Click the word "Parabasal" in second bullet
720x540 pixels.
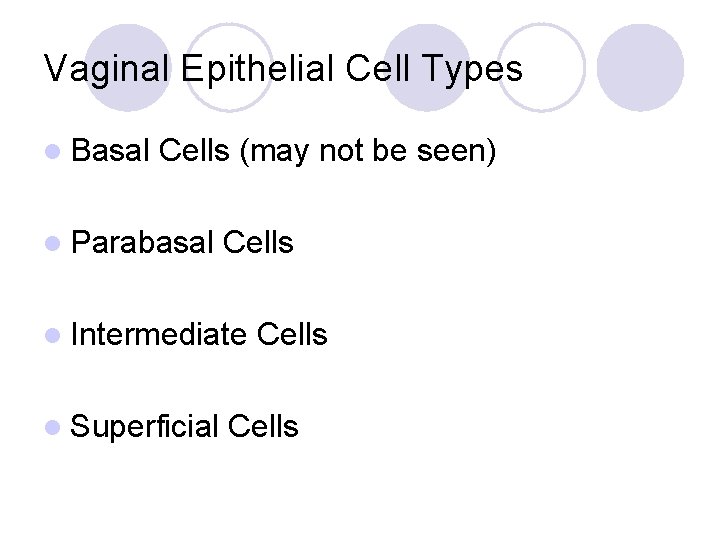click(143, 243)
